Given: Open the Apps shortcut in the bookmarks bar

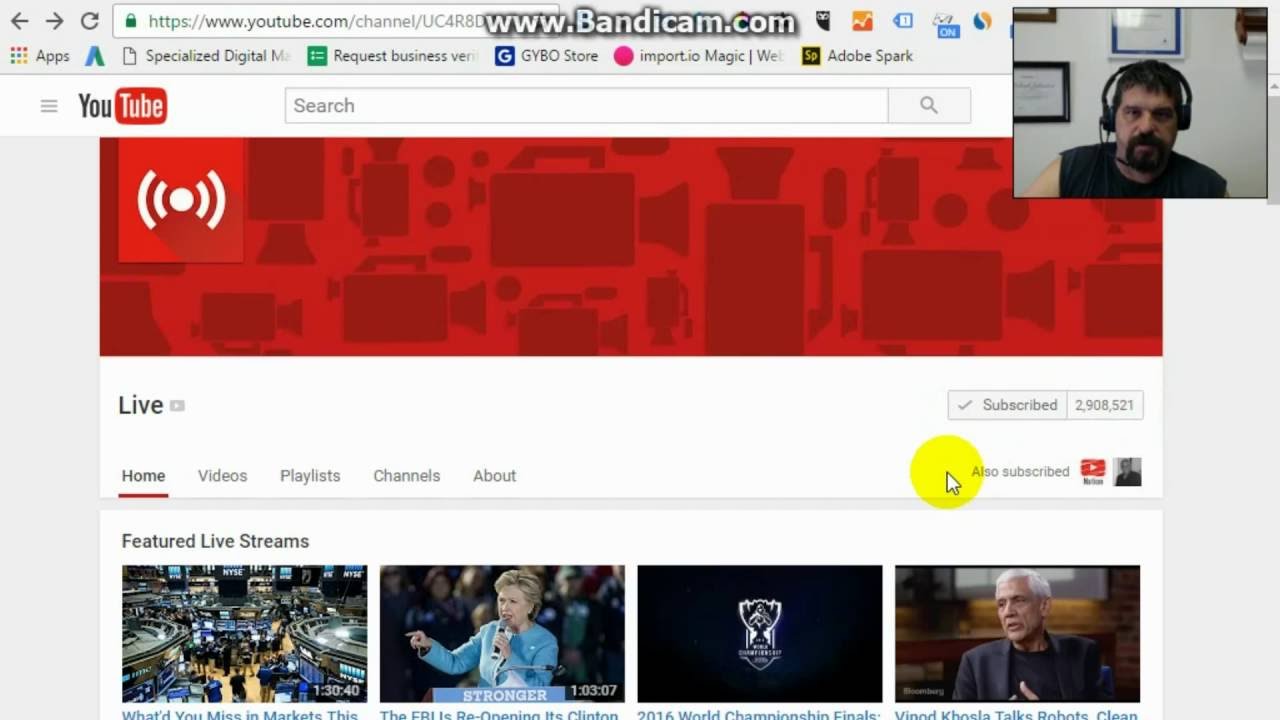Looking at the screenshot, I should click(40, 56).
